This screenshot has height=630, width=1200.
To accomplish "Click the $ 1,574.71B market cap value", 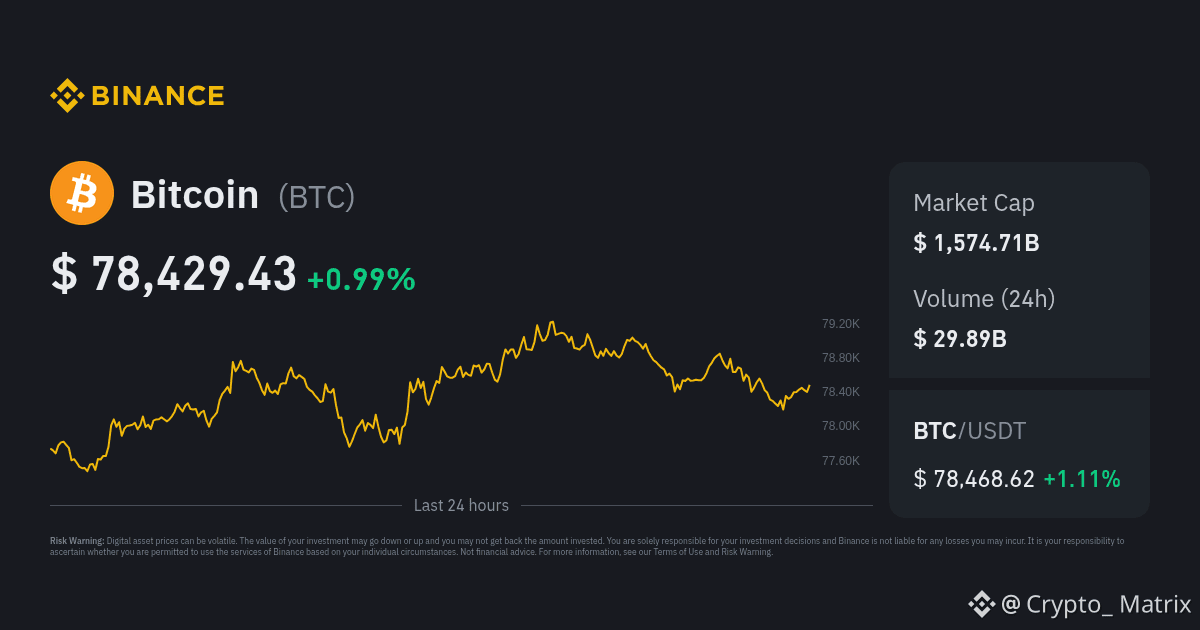I will [x=976, y=243].
